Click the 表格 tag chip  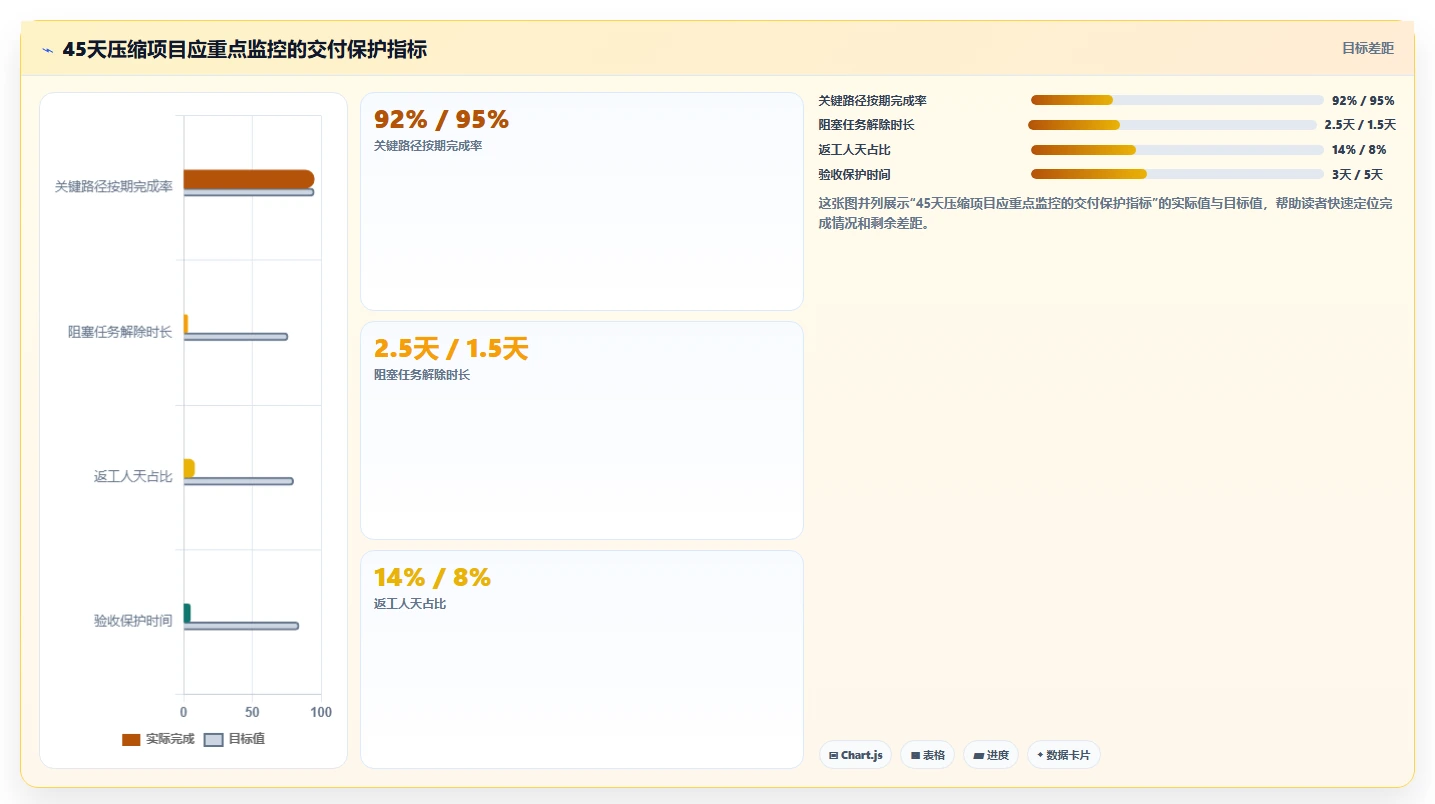pos(928,755)
